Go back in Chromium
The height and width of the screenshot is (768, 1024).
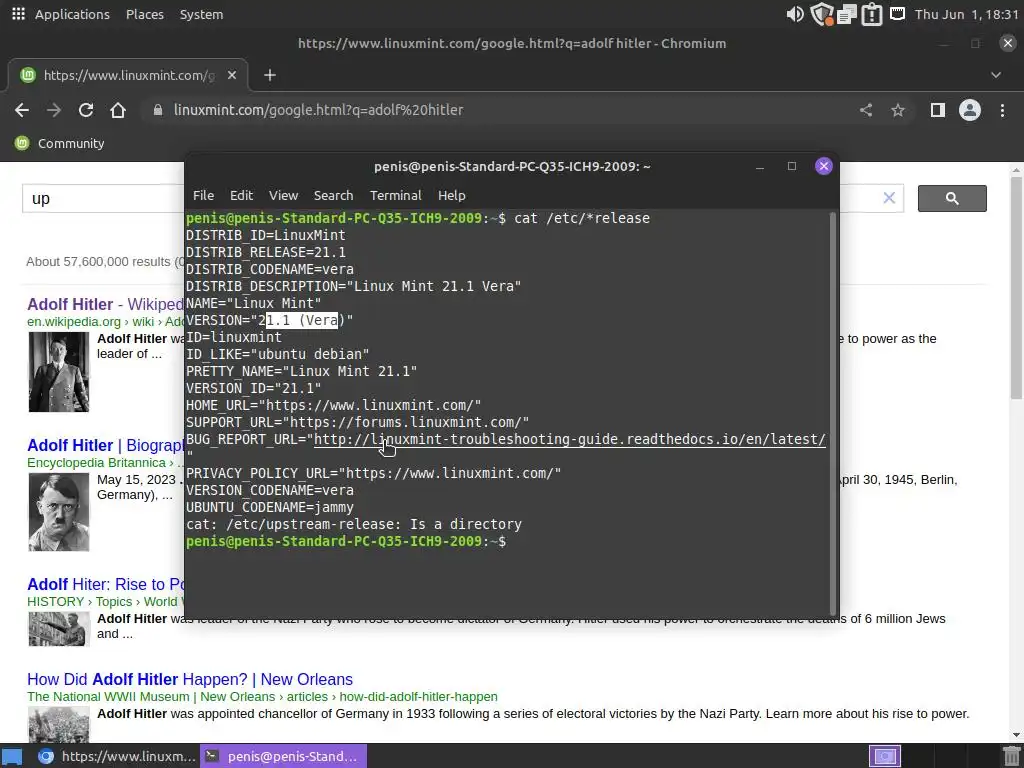(x=22, y=110)
